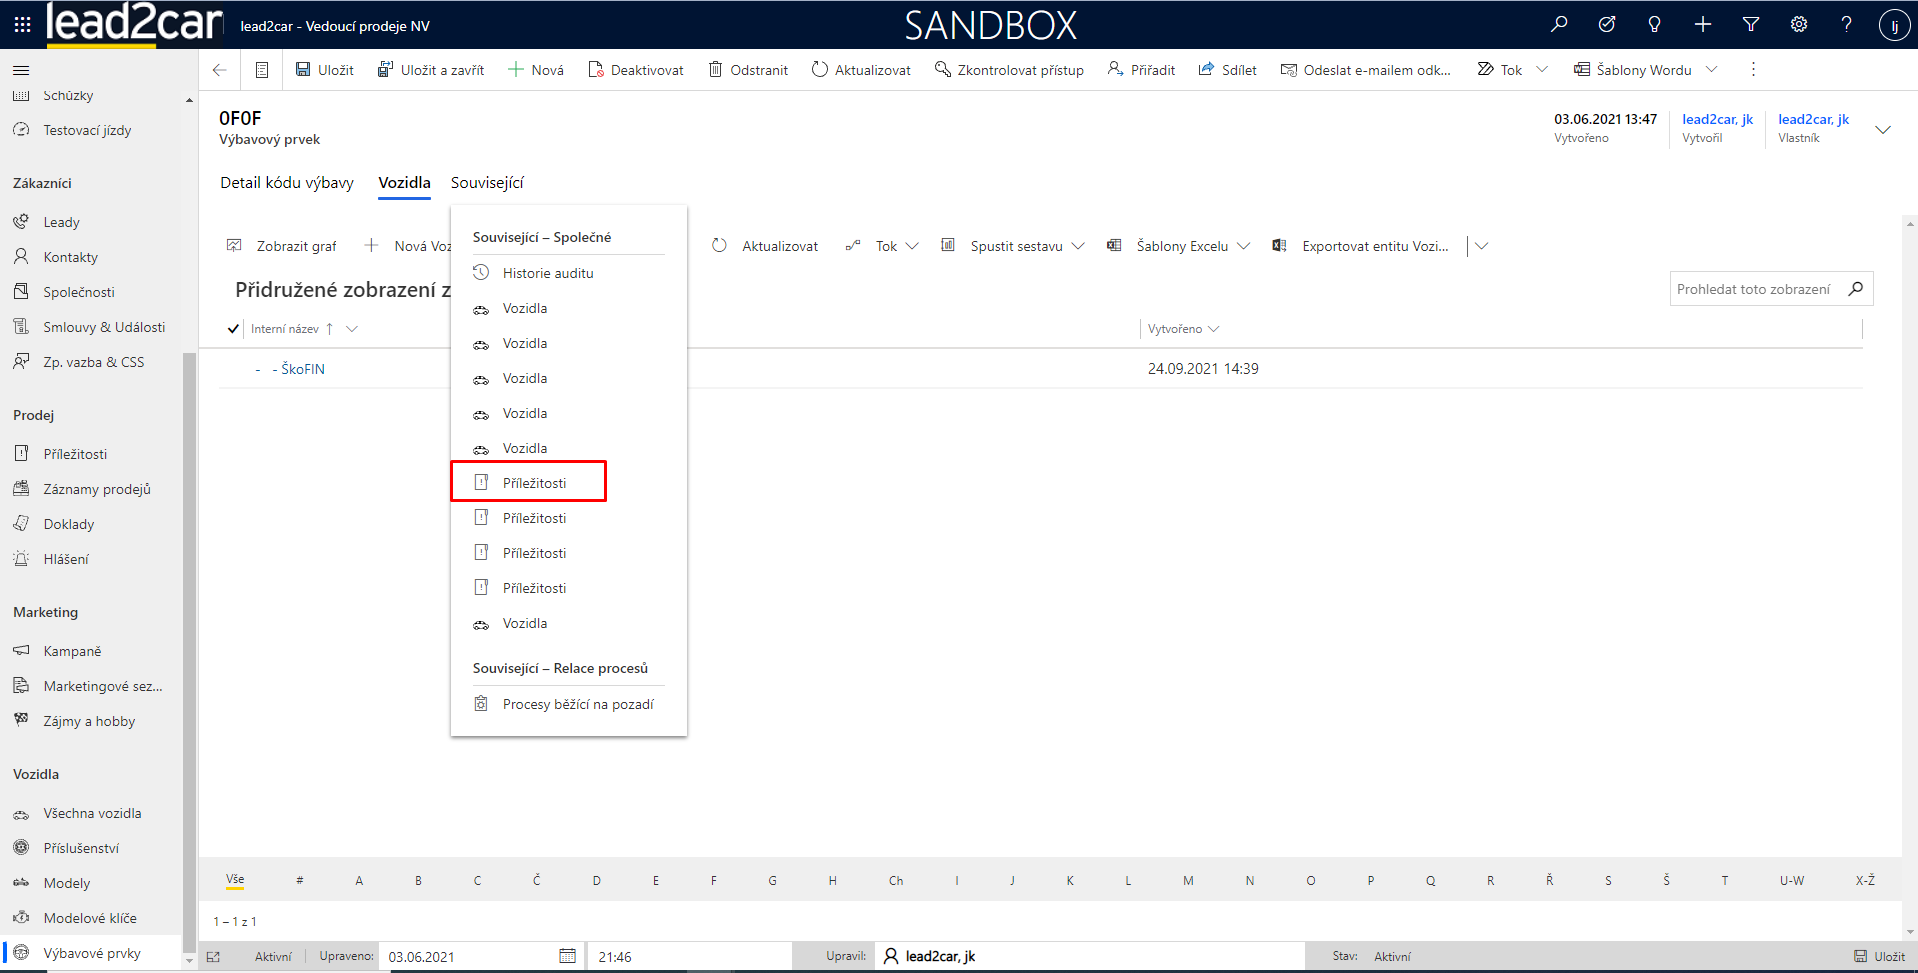
Task: Switch to Detail kódu výbavy tab
Action: coord(287,182)
